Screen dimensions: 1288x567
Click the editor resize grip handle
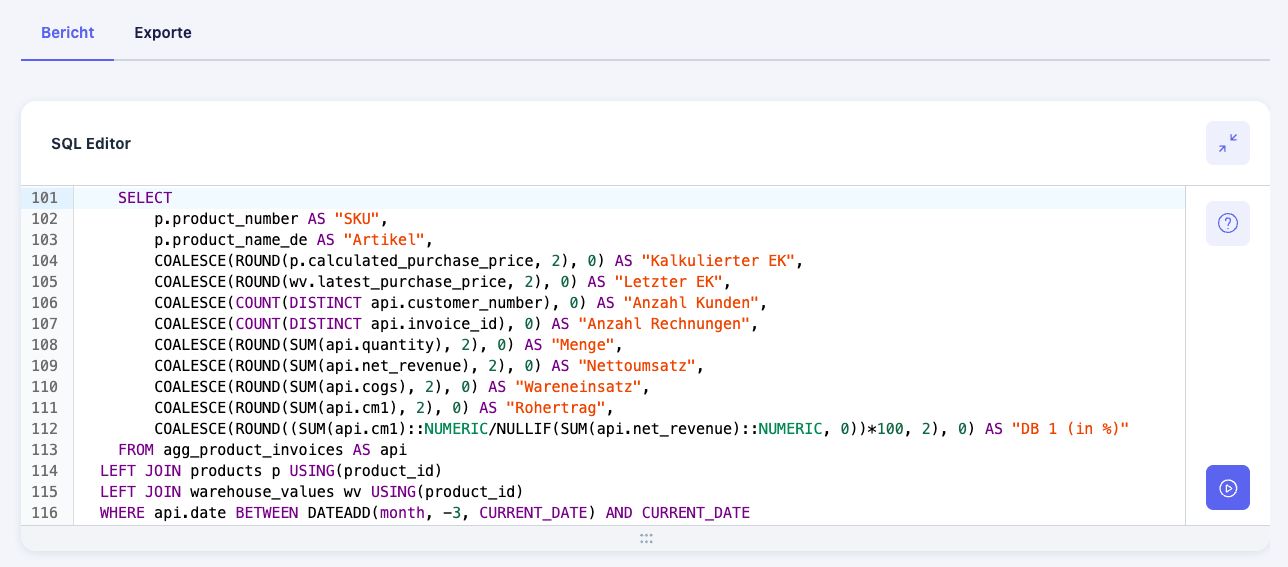pos(646,538)
